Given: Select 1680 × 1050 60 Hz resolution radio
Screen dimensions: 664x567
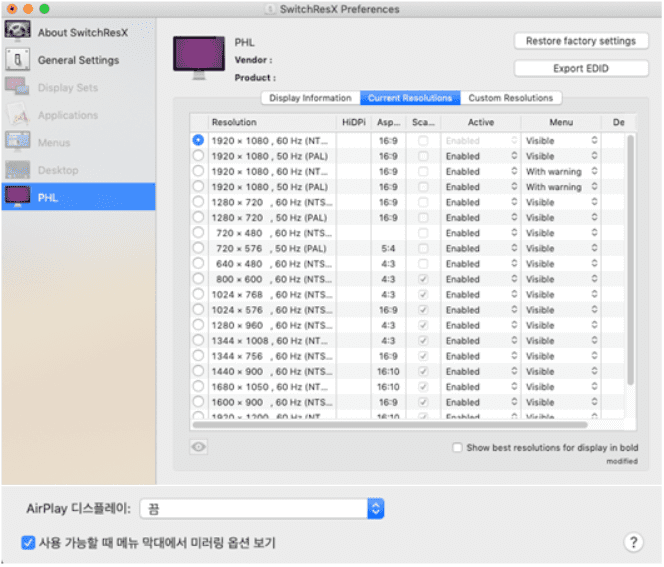Looking at the screenshot, I should click(198, 387).
